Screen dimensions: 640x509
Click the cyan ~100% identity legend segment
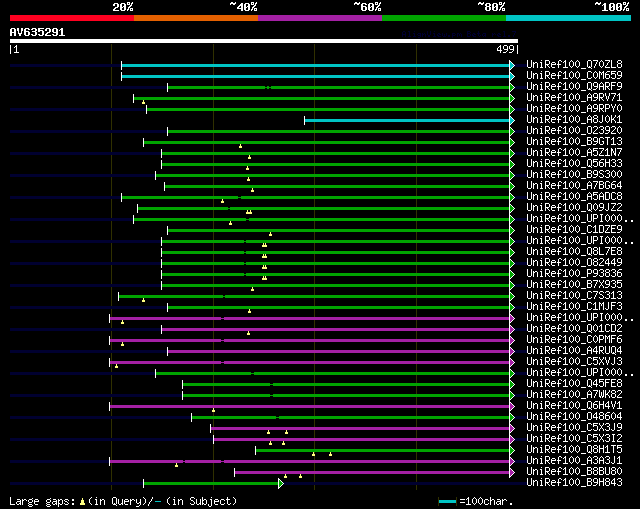pyautogui.click(x=569, y=18)
